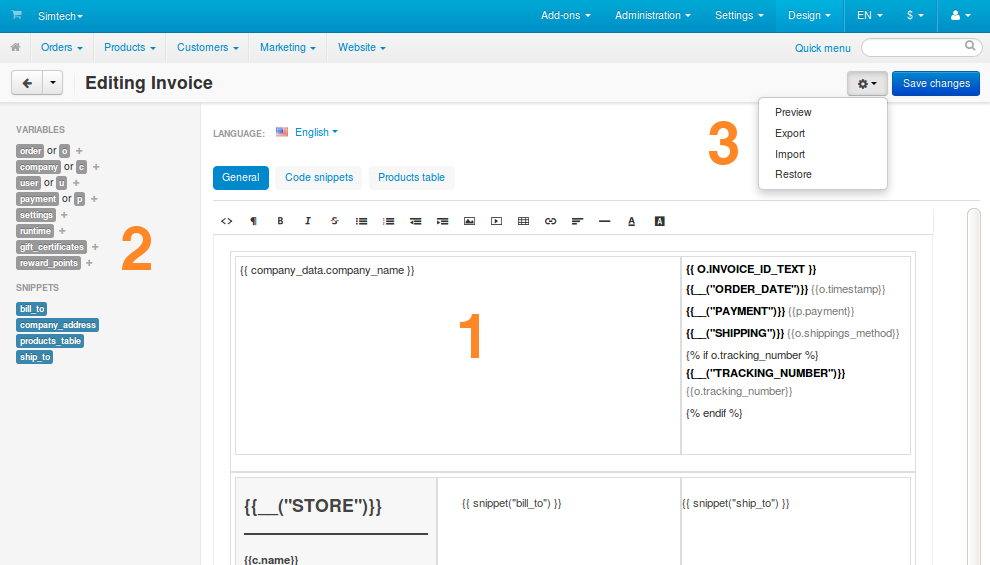Click the company_address snippet tag
Viewport: 990px width, 565px height.
pyautogui.click(x=57, y=325)
